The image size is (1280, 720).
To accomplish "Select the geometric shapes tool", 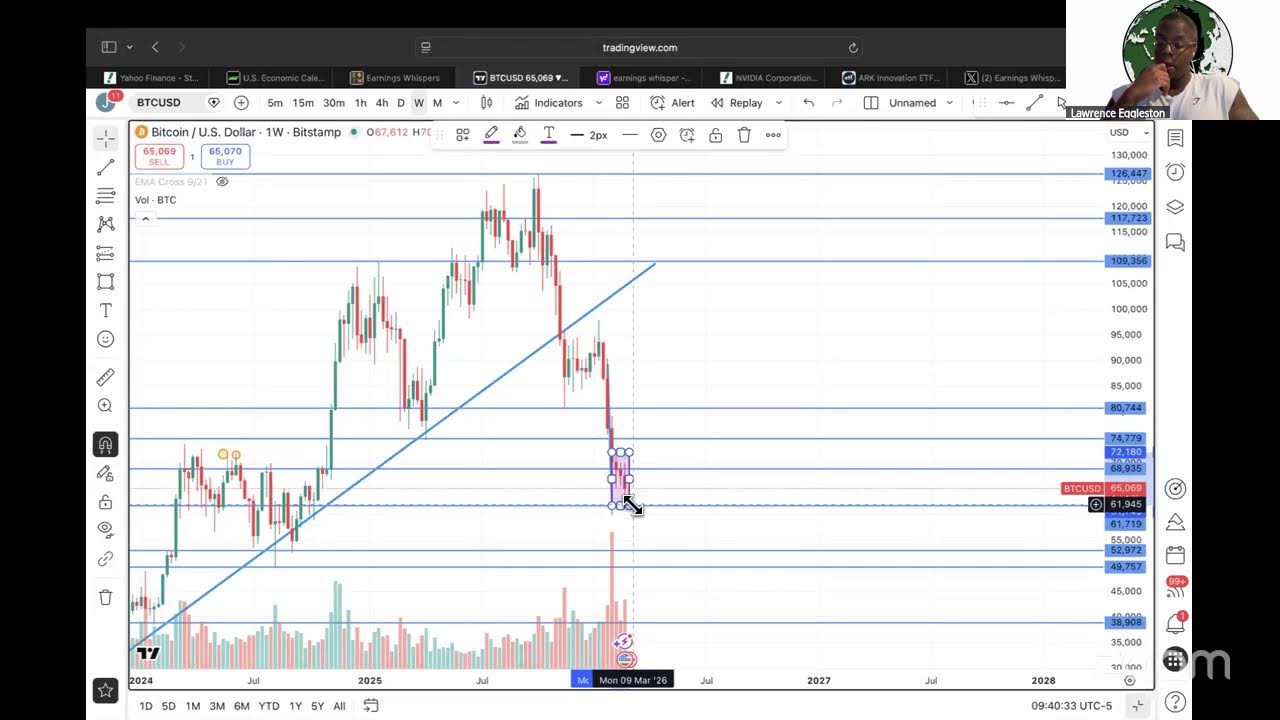I will 105,282.
